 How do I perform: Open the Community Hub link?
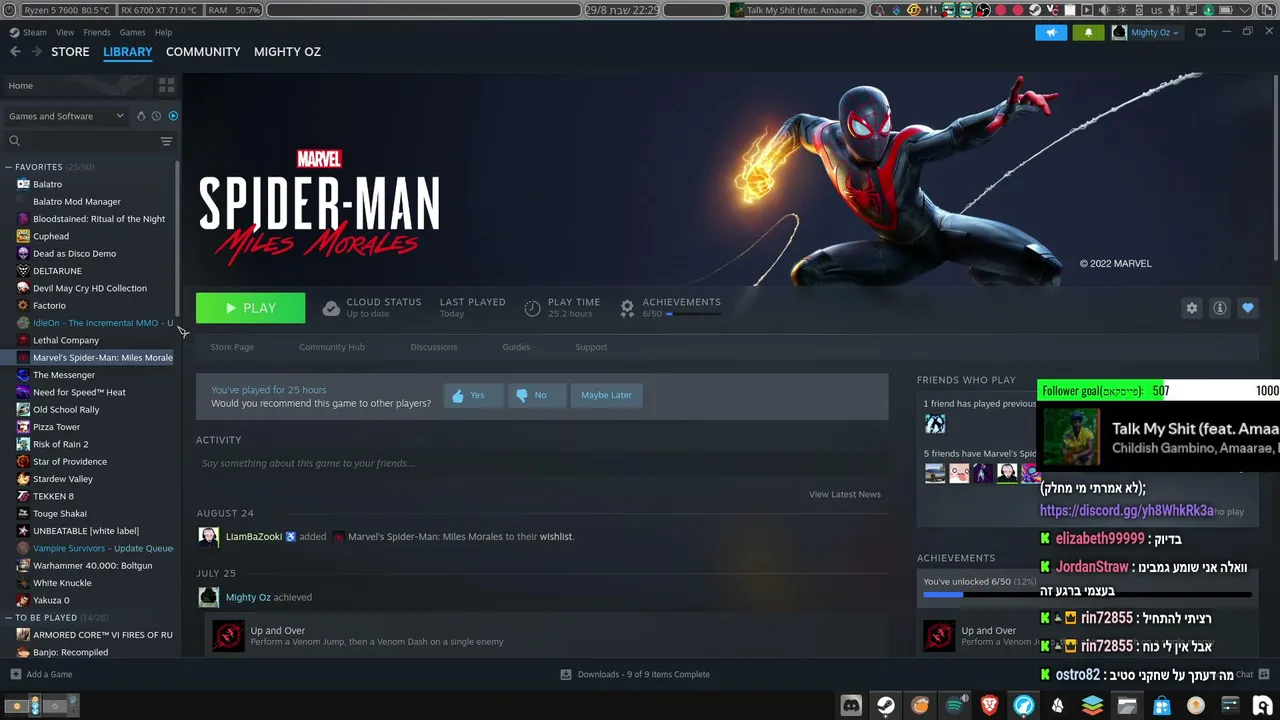pos(332,347)
